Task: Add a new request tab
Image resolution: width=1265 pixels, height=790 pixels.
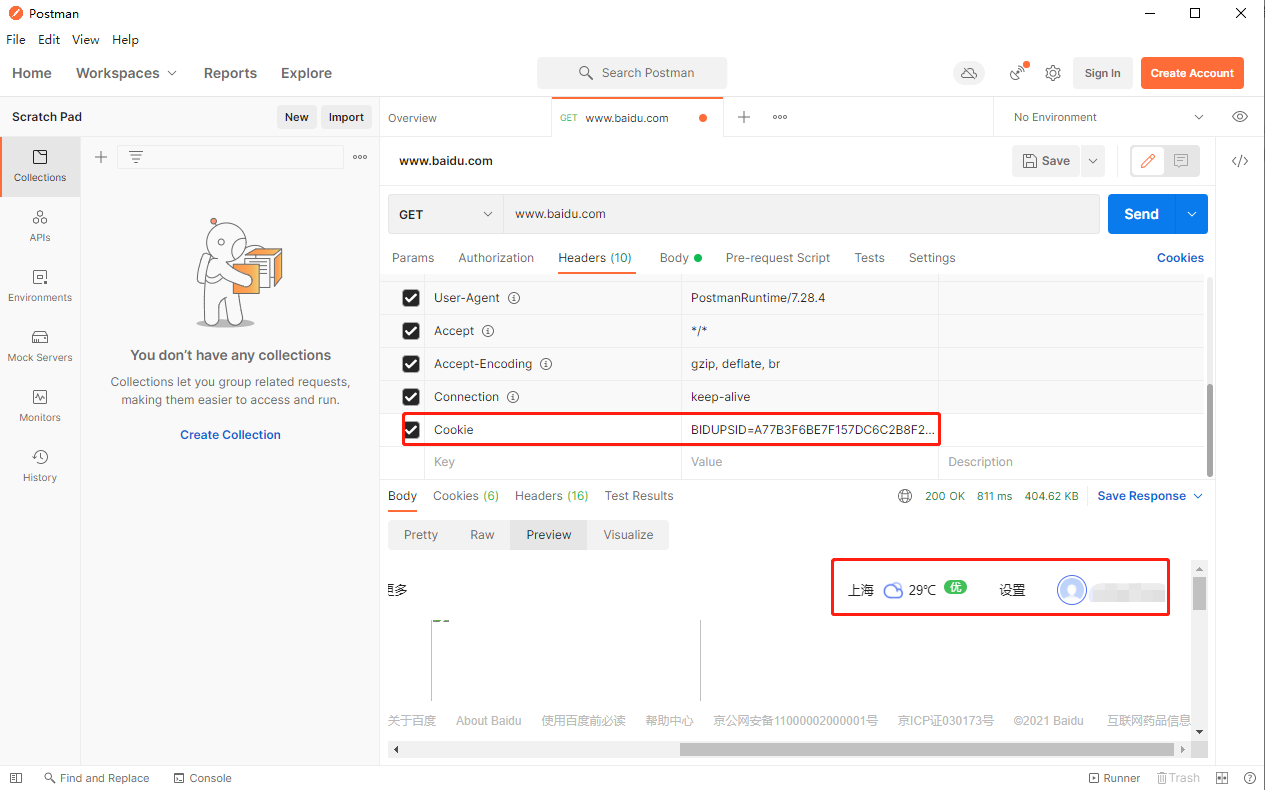Action: click(744, 117)
